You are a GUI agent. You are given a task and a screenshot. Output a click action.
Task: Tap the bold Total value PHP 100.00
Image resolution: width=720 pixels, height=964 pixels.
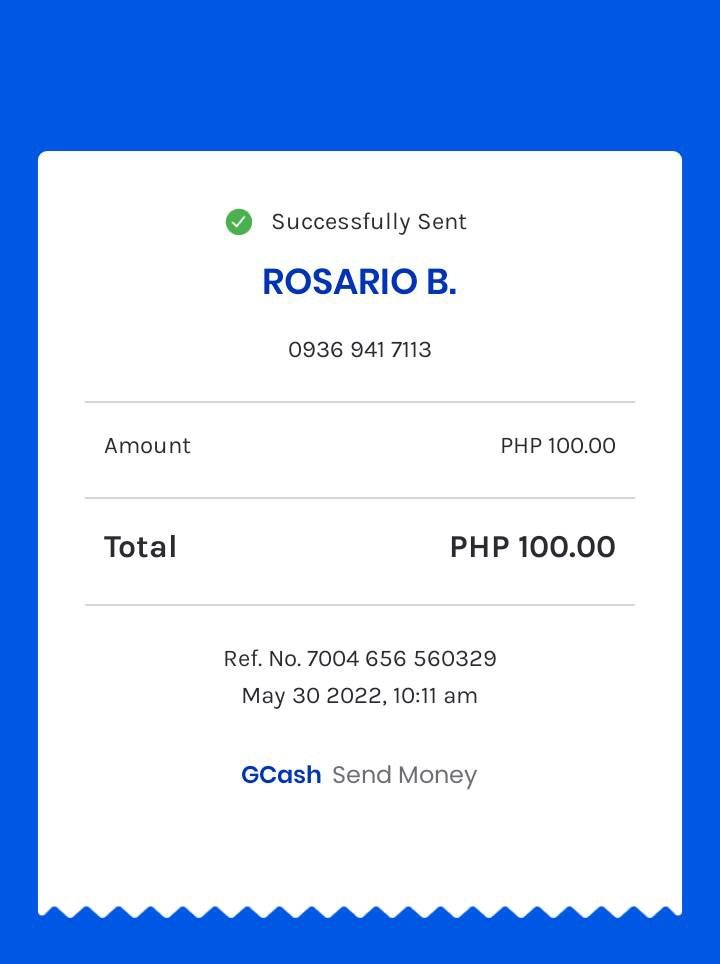coord(532,547)
